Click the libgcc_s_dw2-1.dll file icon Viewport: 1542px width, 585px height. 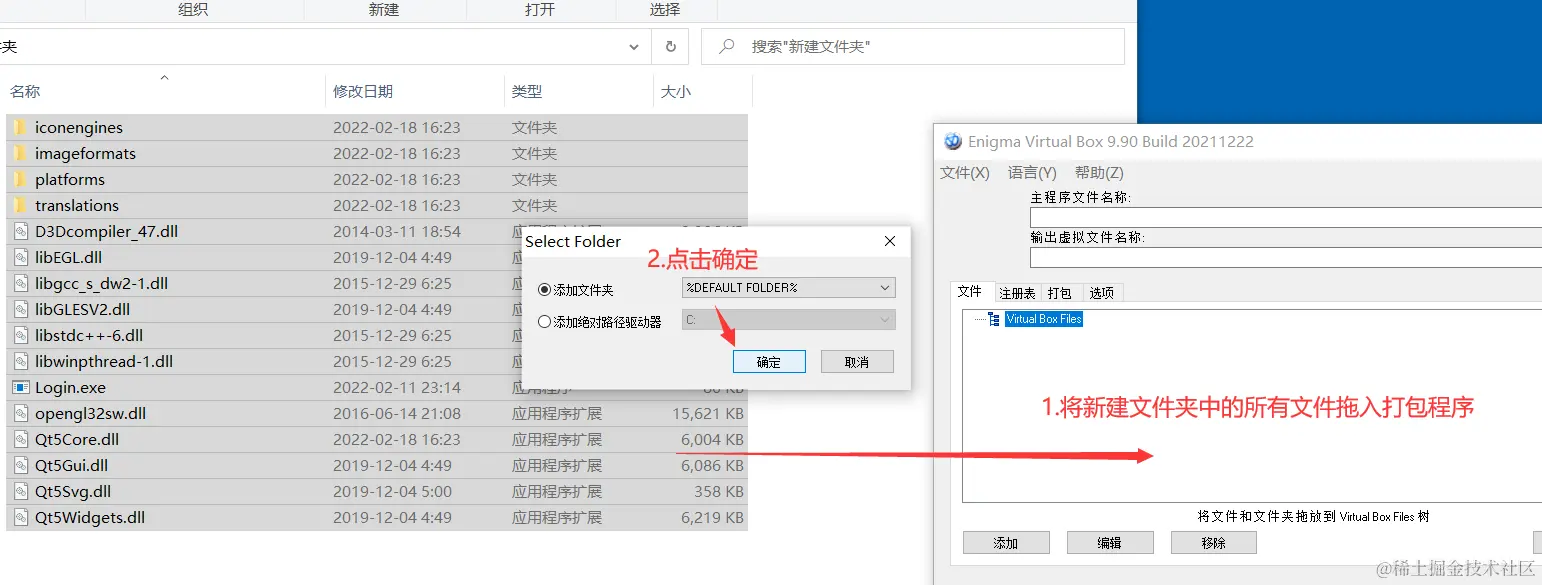pyautogui.click(x=20, y=283)
